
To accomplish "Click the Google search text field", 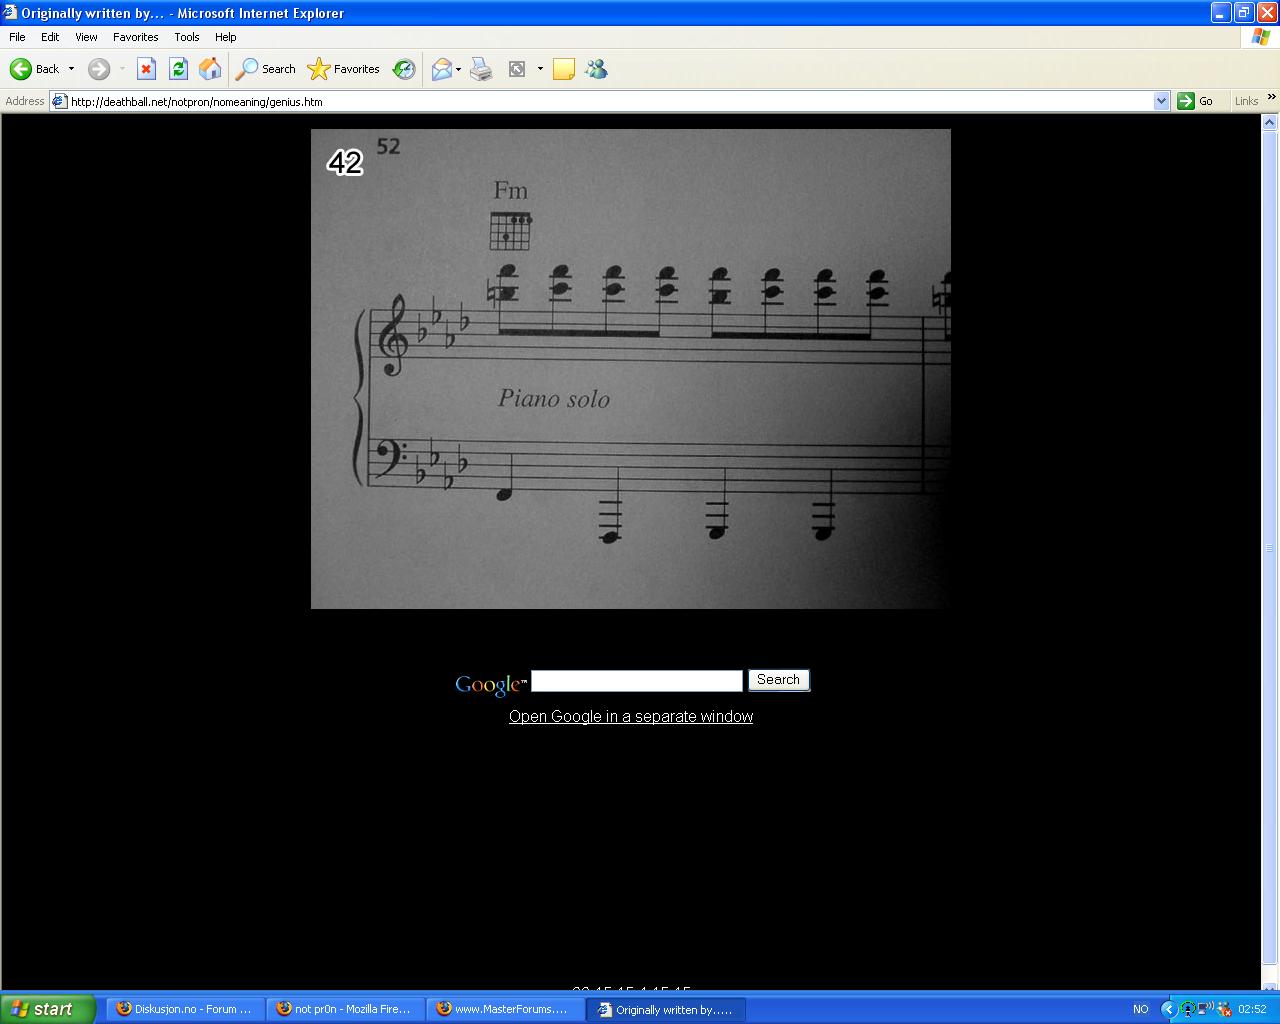I will tap(637, 681).
